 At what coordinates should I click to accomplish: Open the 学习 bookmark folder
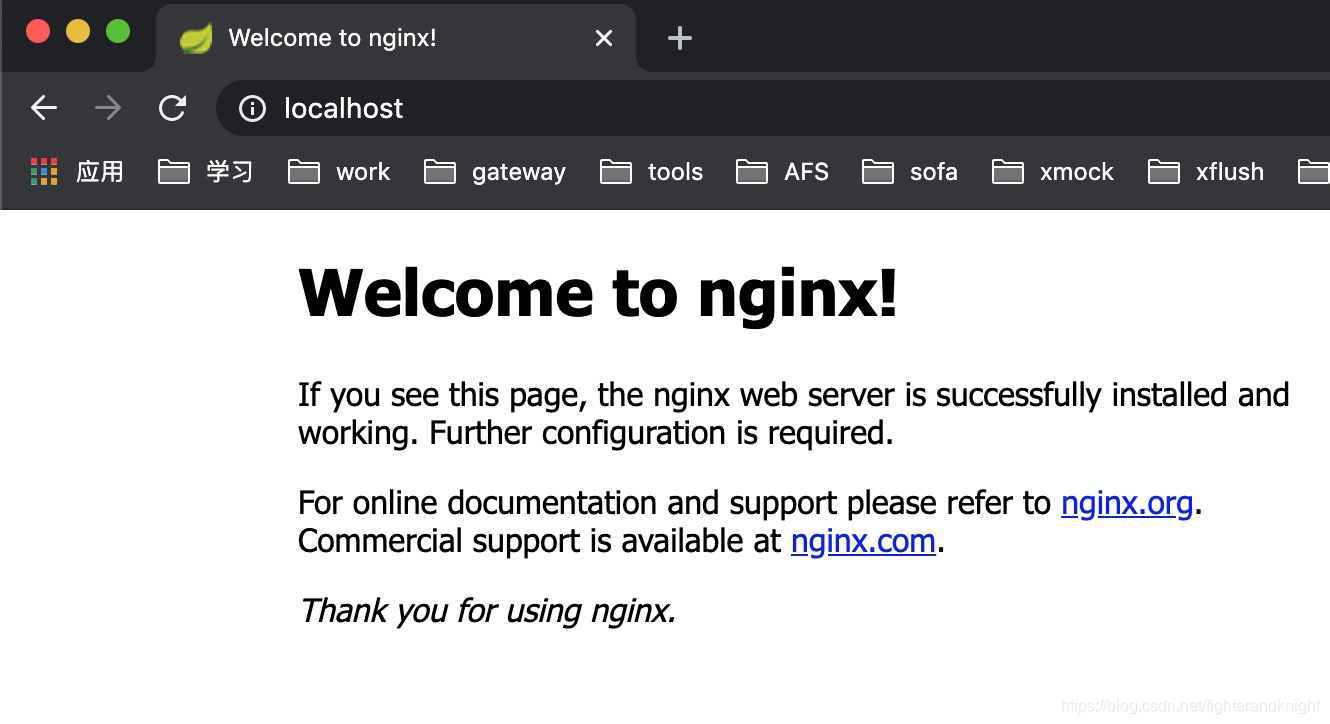206,172
